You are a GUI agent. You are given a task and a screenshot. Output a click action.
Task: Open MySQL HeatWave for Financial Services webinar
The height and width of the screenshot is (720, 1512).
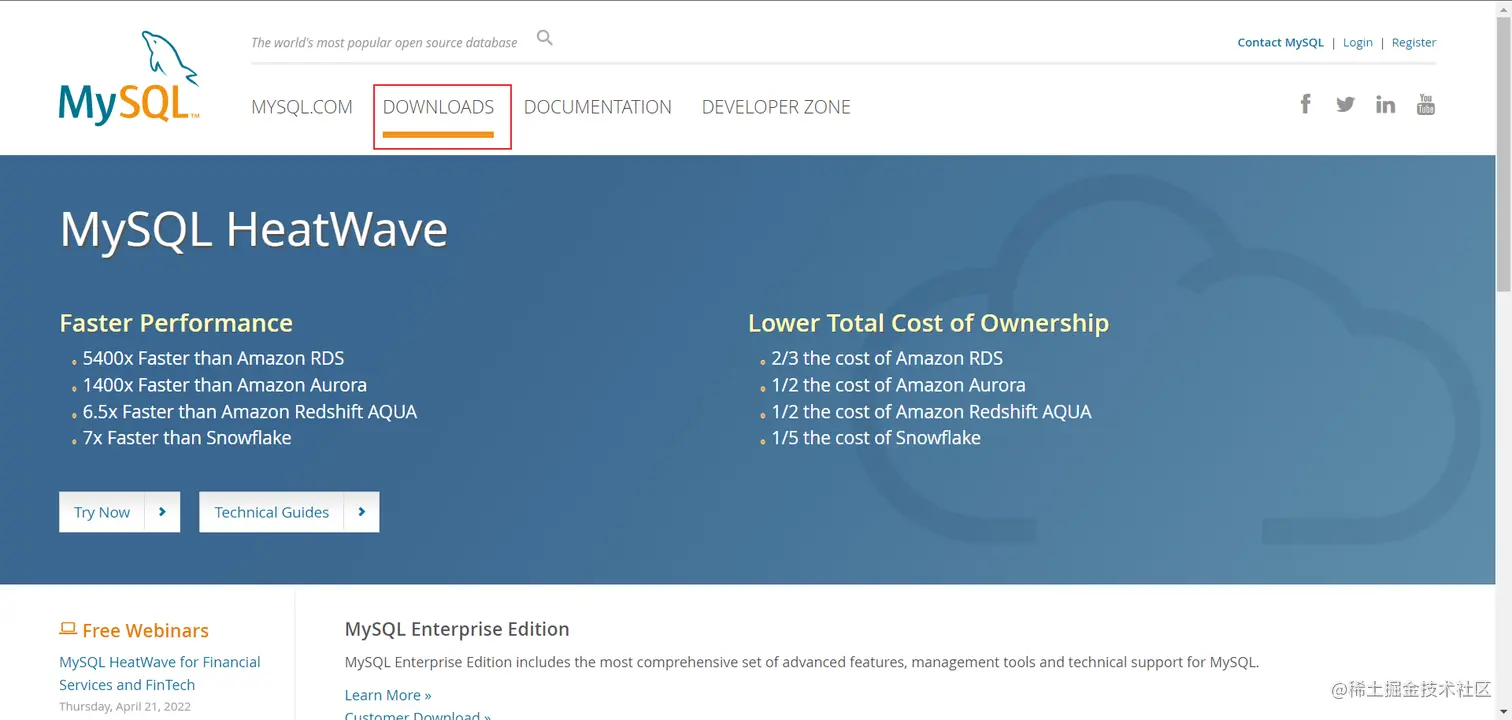tap(160, 673)
